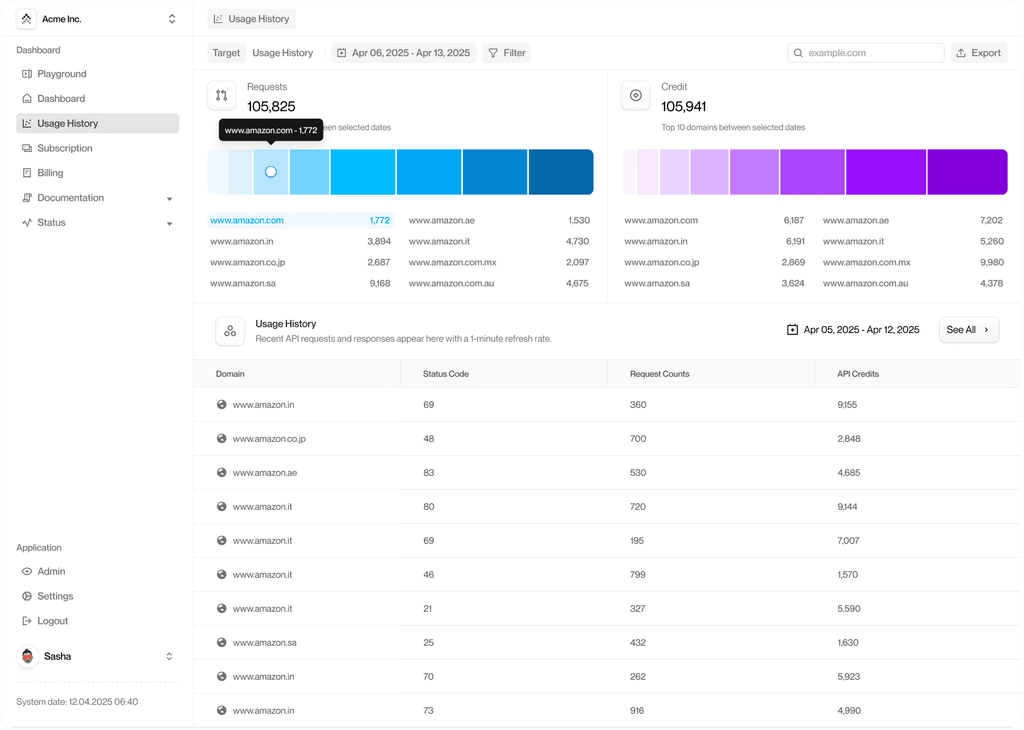
Task: Click the Logout icon
Action: (27, 621)
